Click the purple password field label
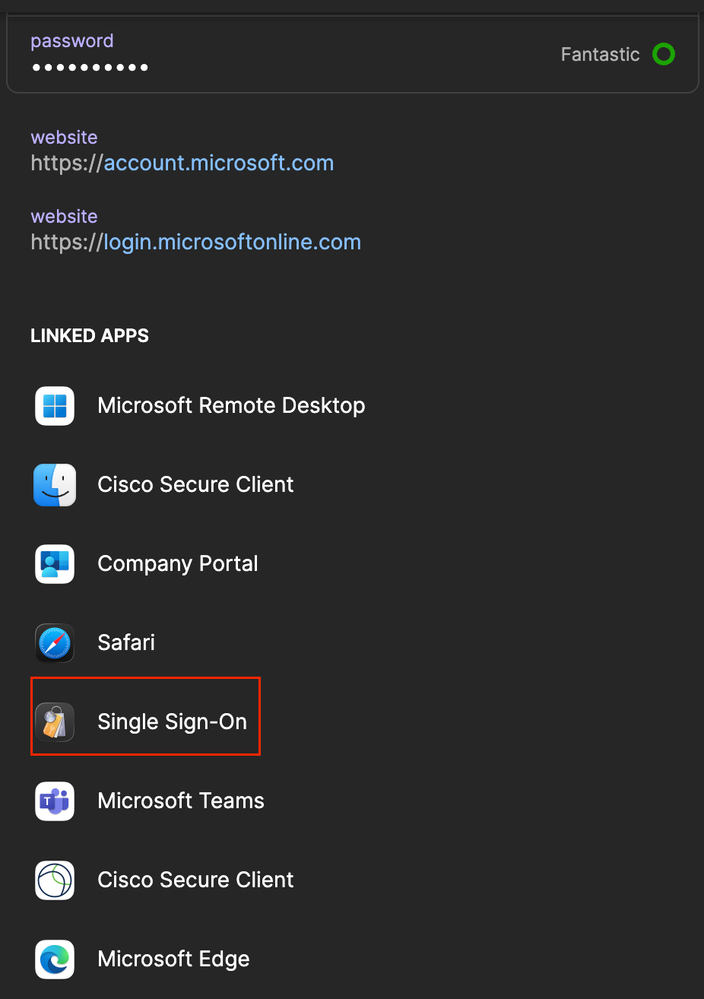The image size is (704, 999). tap(72, 41)
